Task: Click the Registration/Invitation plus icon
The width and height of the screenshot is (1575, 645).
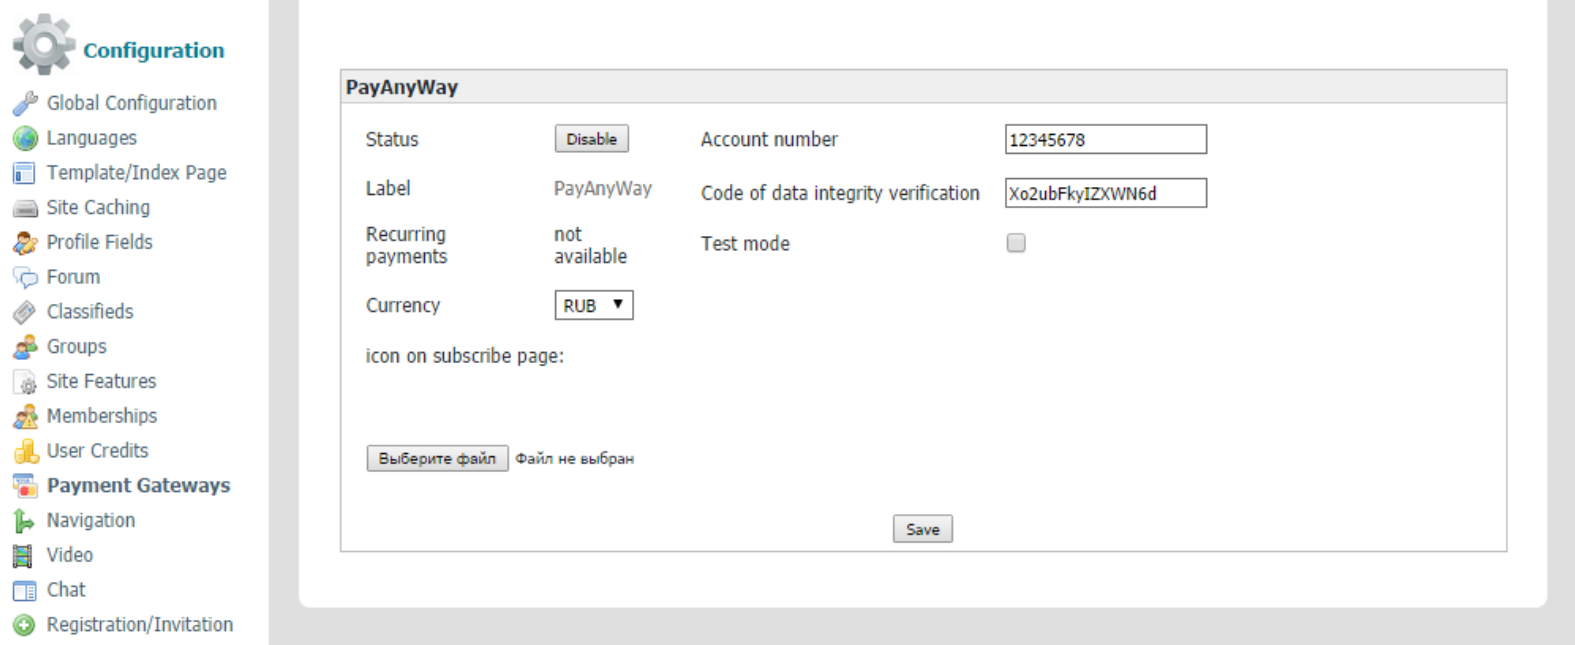Action: coord(24,626)
